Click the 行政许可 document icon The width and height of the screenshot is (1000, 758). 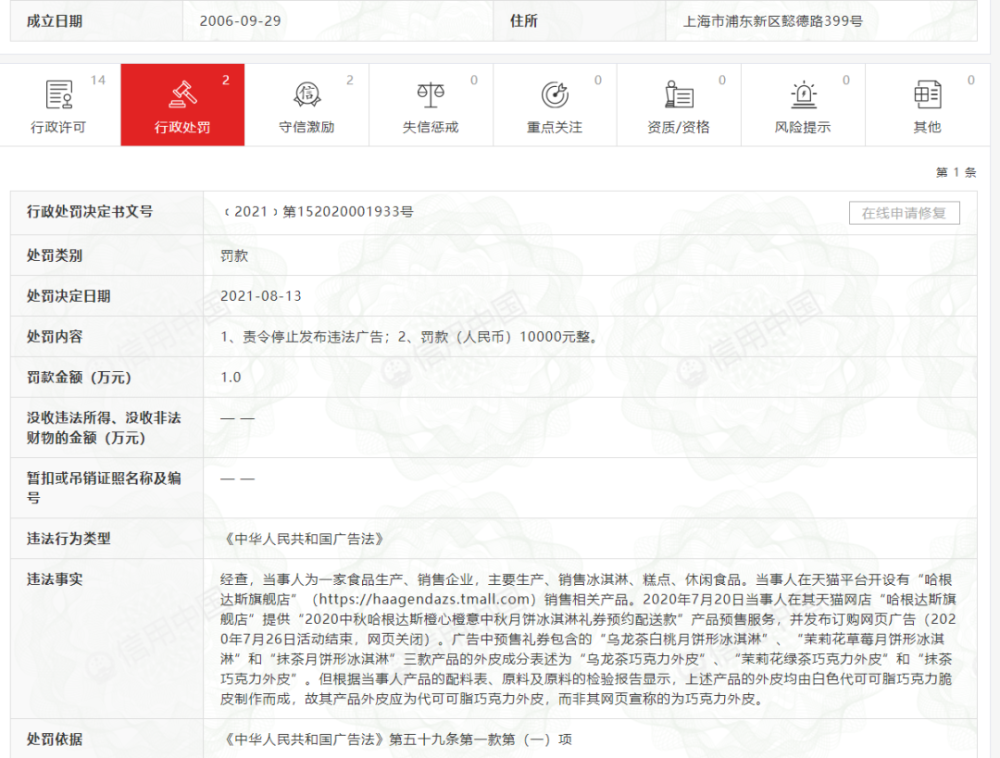click(x=59, y=95)
